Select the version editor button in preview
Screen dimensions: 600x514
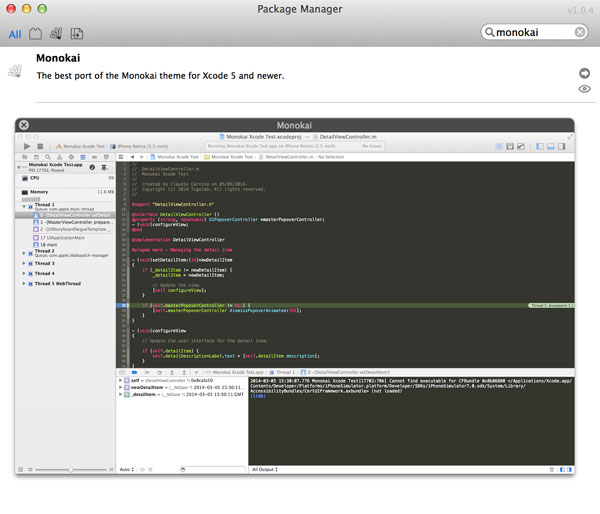click(x=521, y=147)
